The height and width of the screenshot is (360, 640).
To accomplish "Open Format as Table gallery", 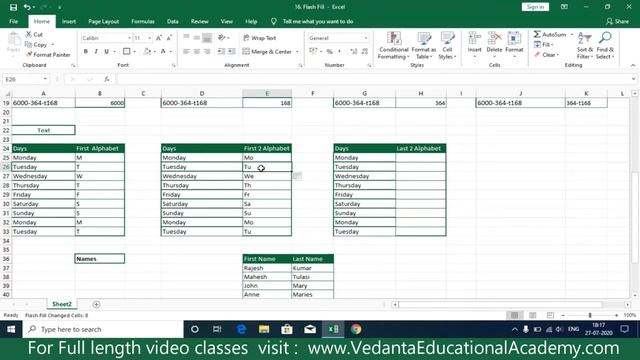I will (423, 45).
